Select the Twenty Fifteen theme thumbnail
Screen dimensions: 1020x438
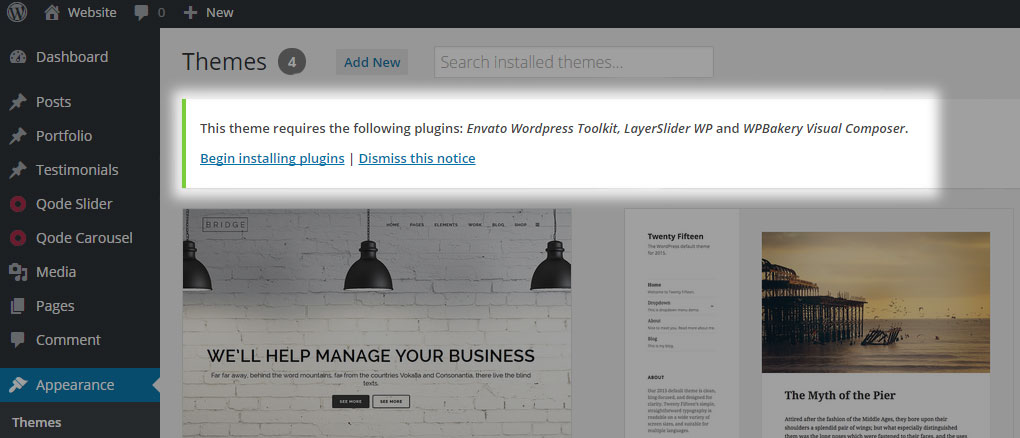[818, 323]
